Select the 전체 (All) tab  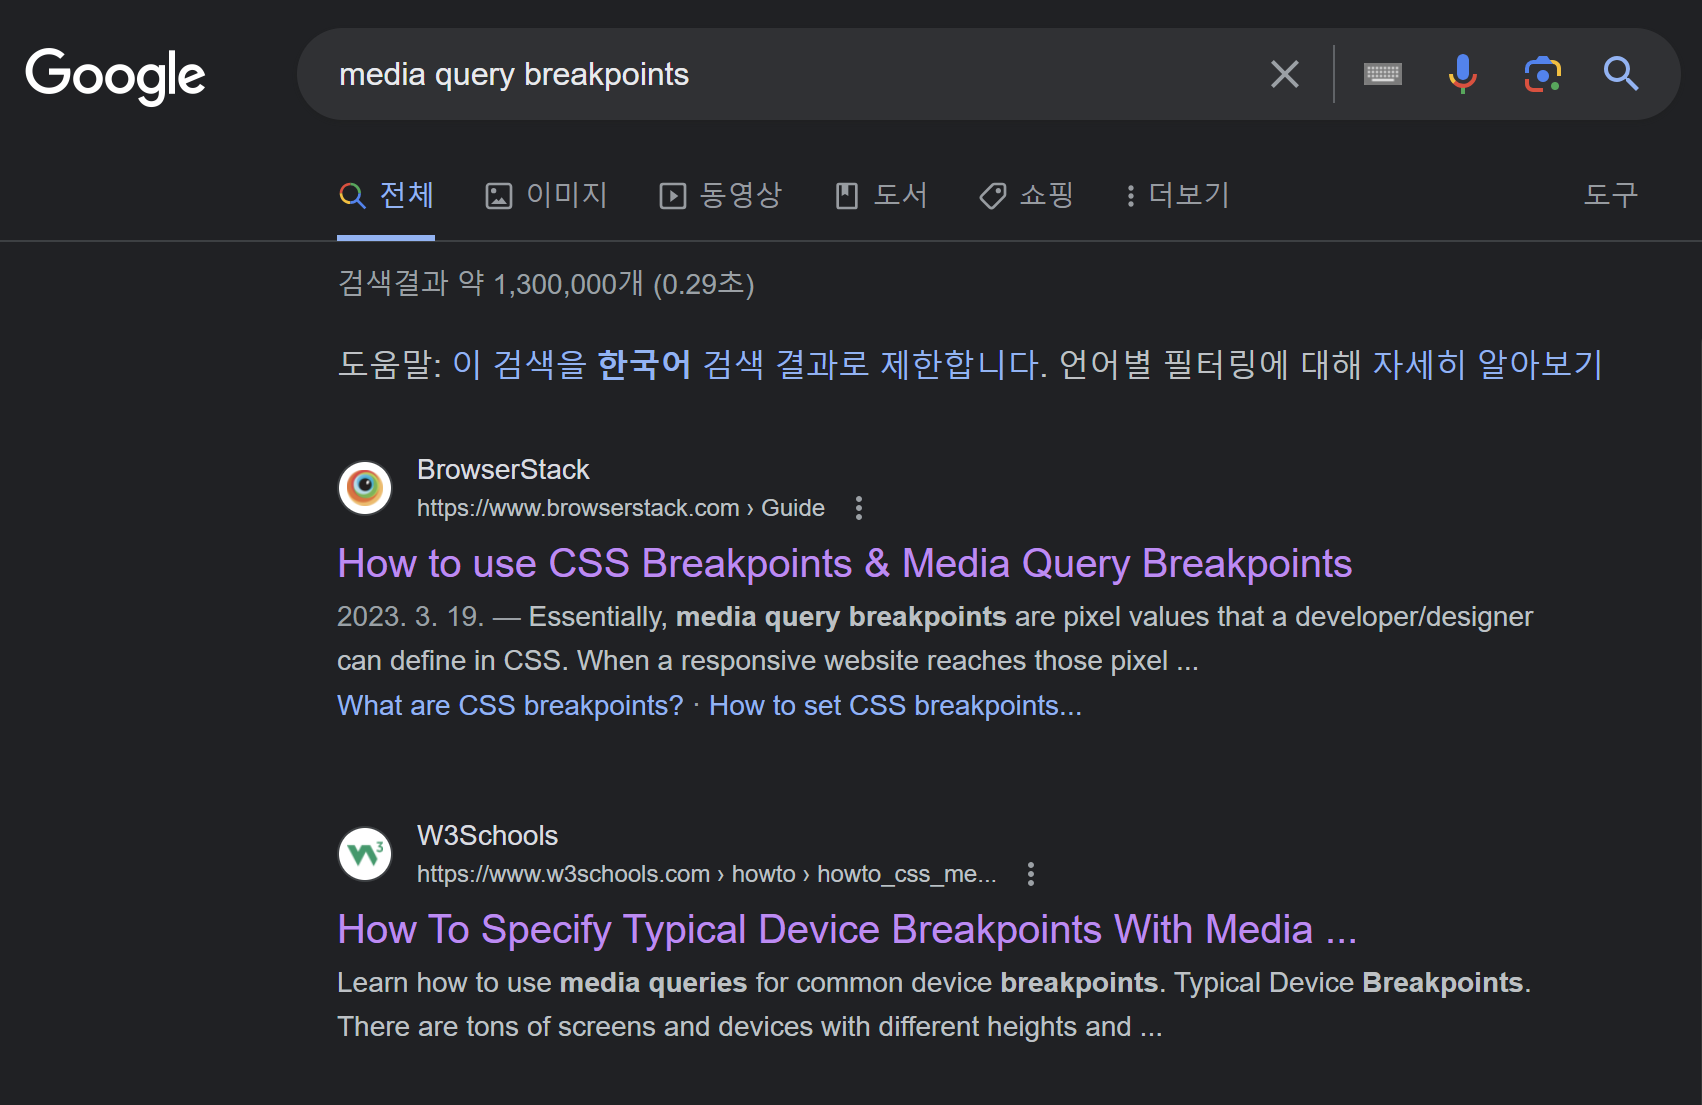click(x=386, y=195)
